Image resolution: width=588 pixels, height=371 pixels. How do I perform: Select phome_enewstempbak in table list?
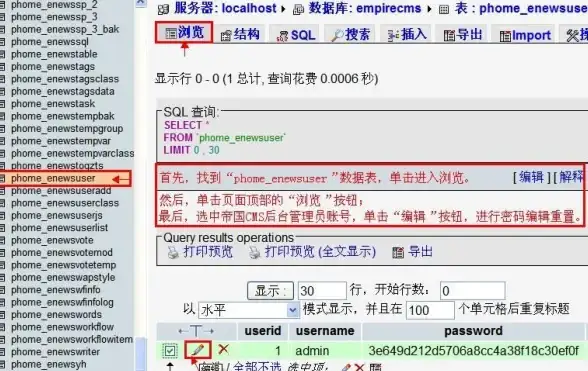click(63, 116)
